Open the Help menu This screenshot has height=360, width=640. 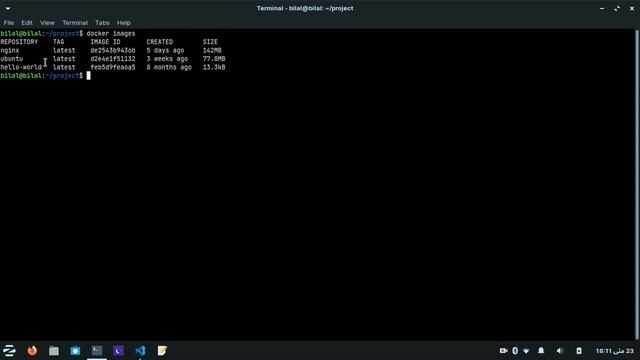point(124,23)
